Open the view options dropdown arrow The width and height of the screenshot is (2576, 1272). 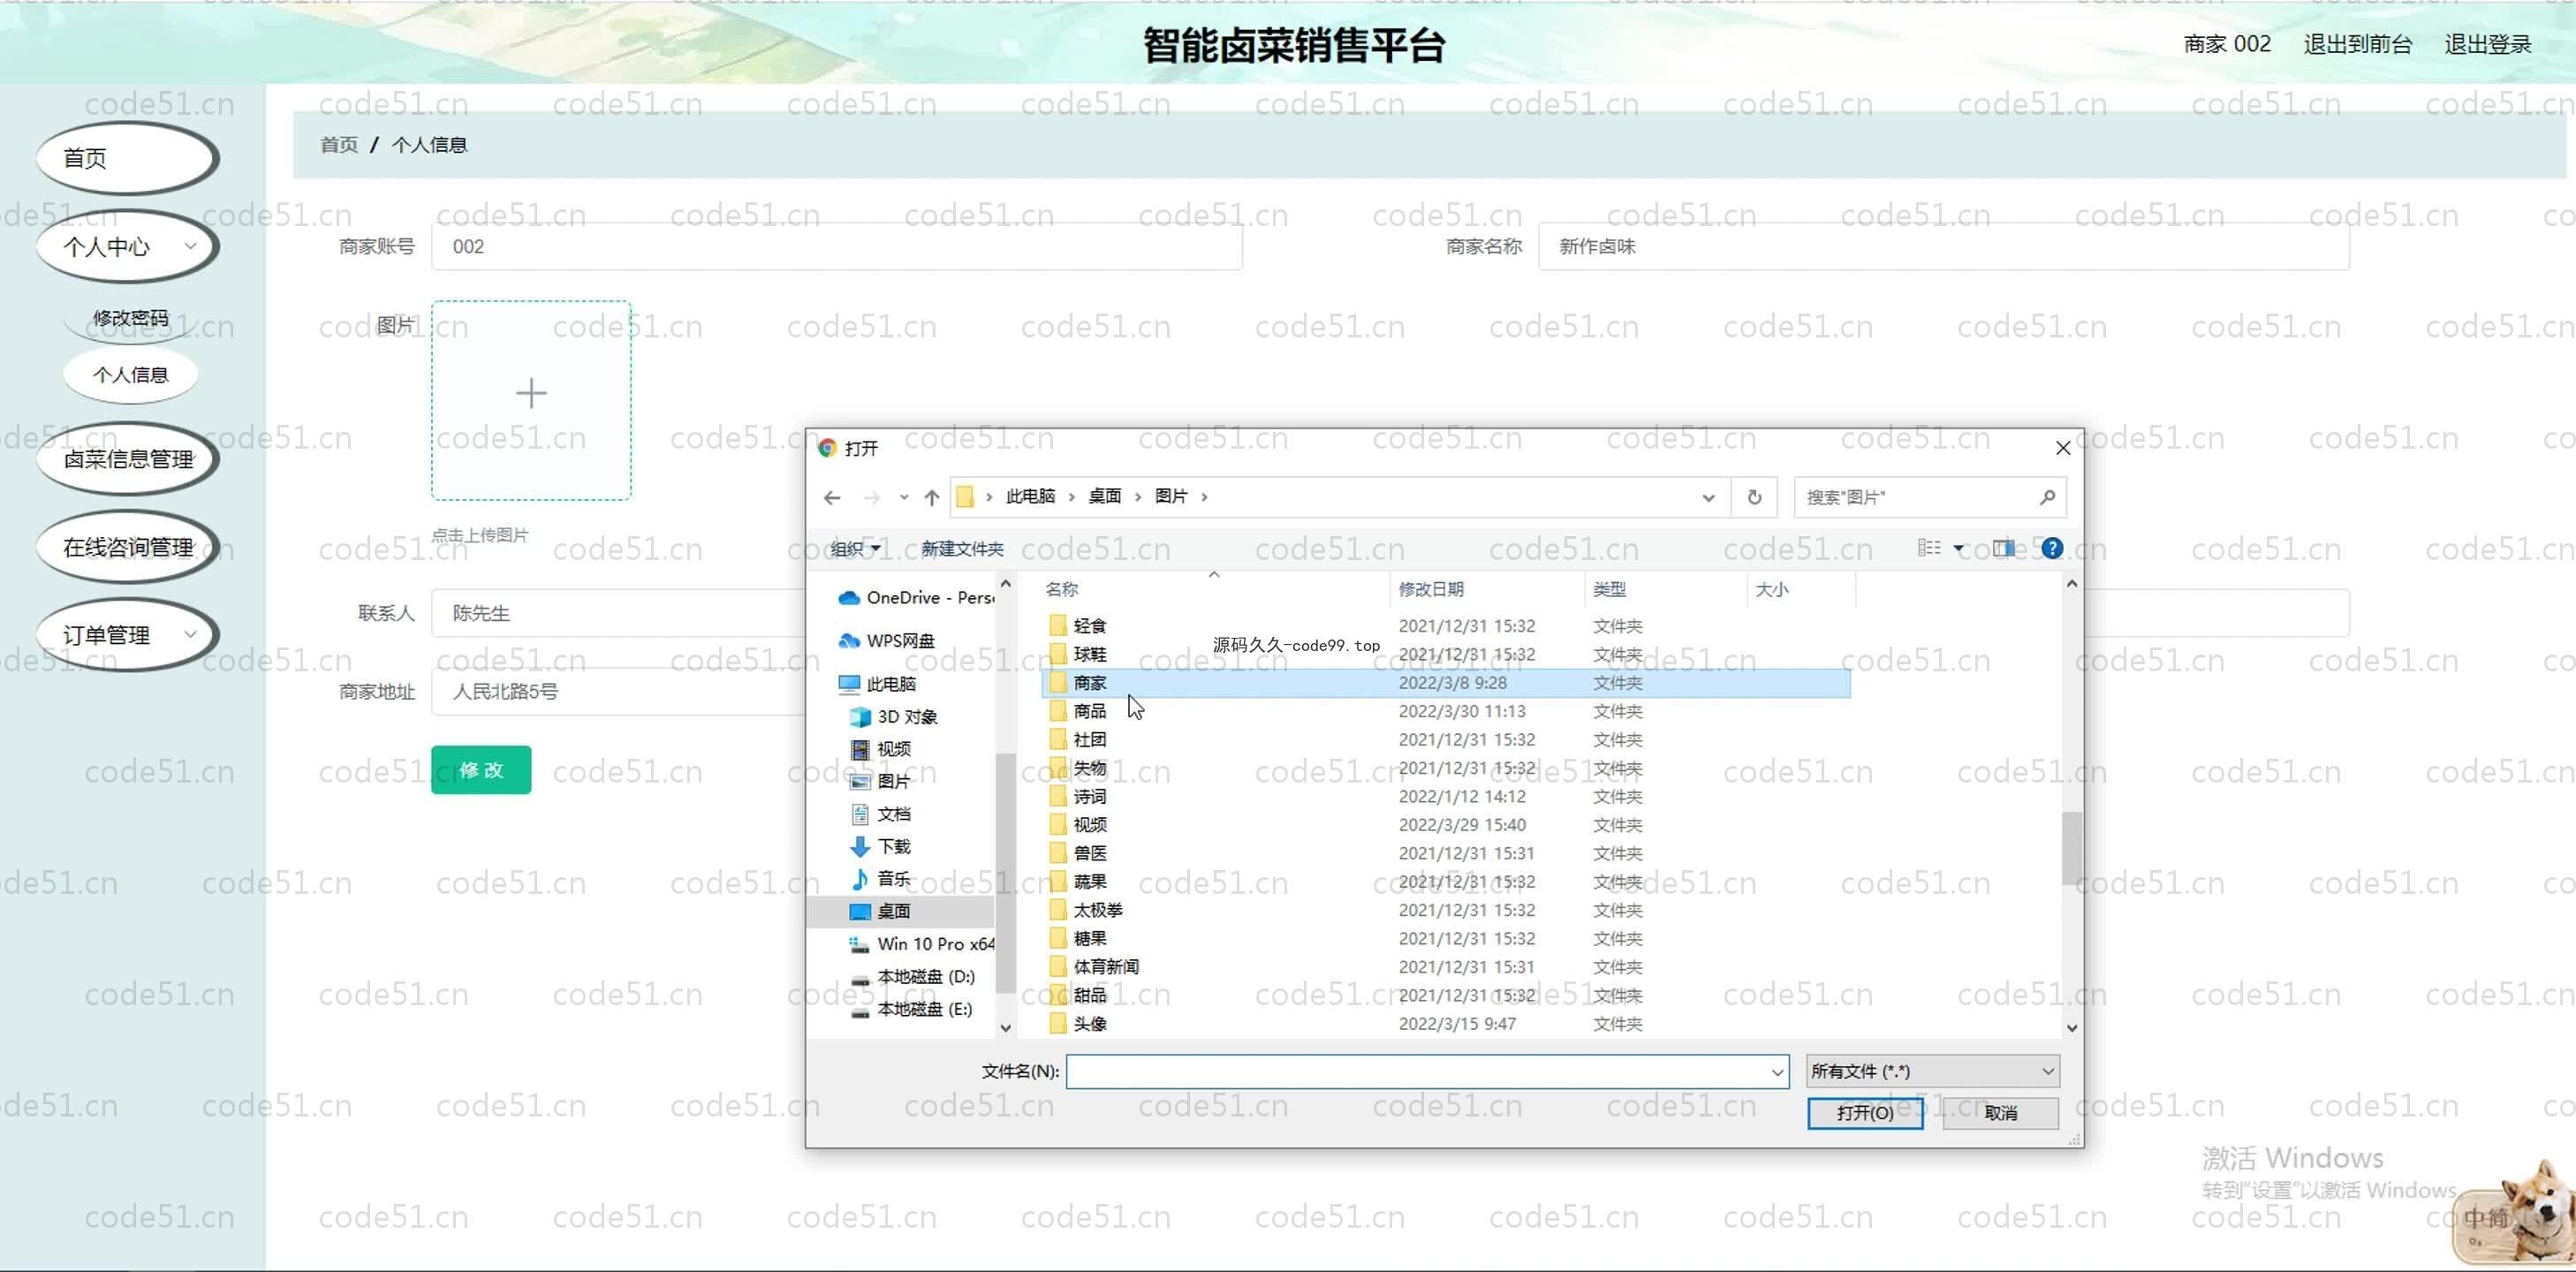point(1959,548)
